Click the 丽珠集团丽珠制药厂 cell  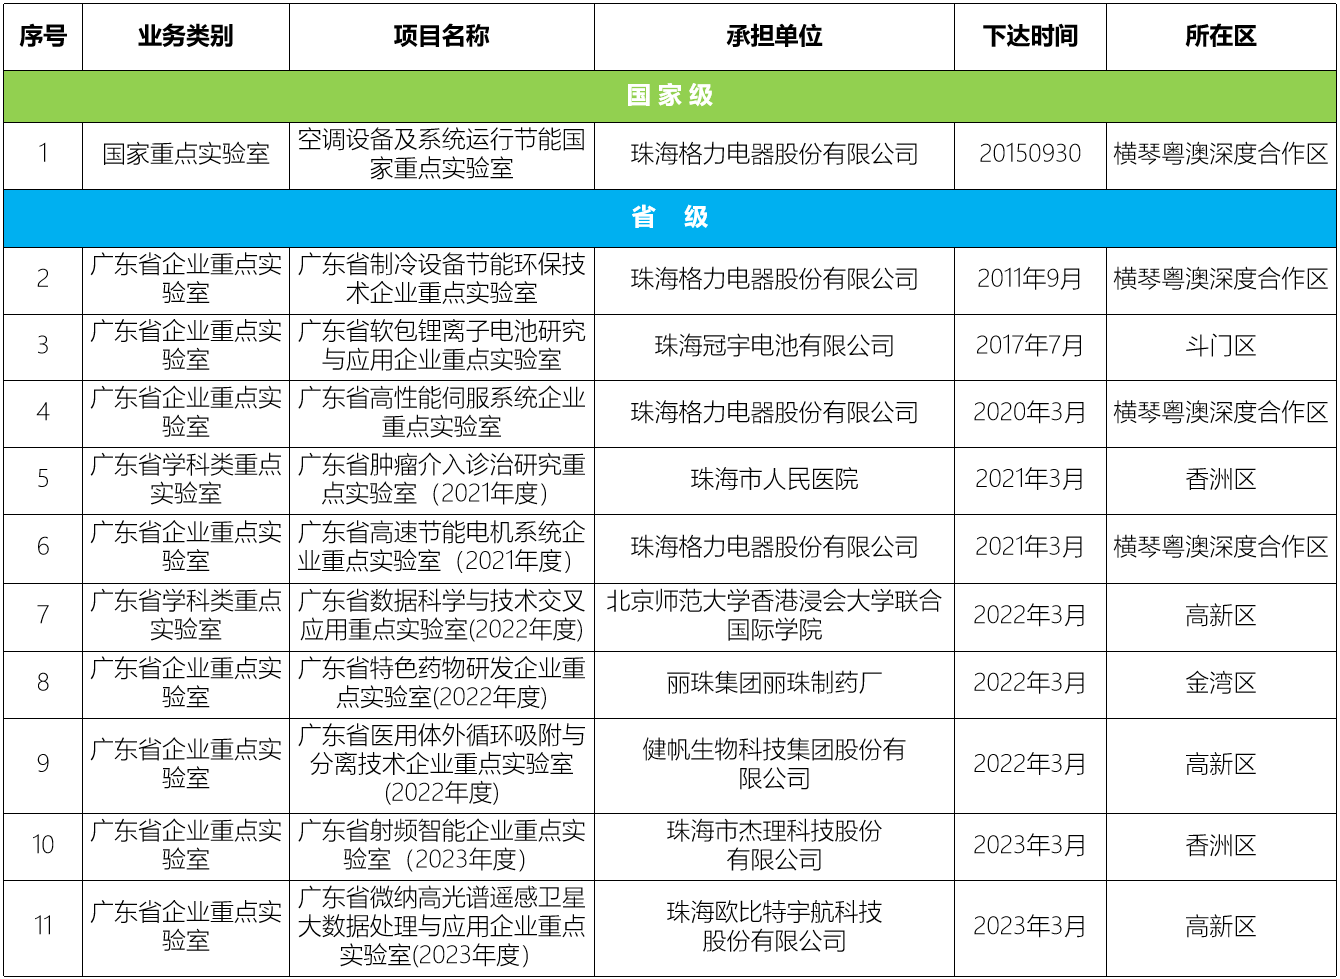tap(774, 684)
